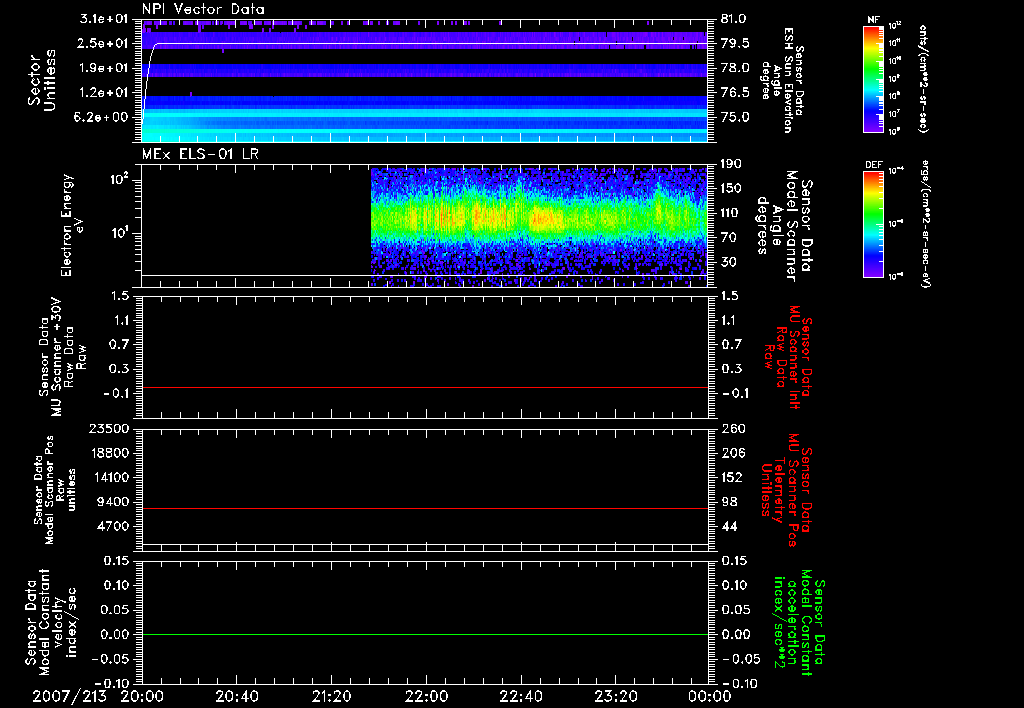Click the NF color scale bar
The height and width of the screenshot is (708, 1024).
[x=871, y=80]
